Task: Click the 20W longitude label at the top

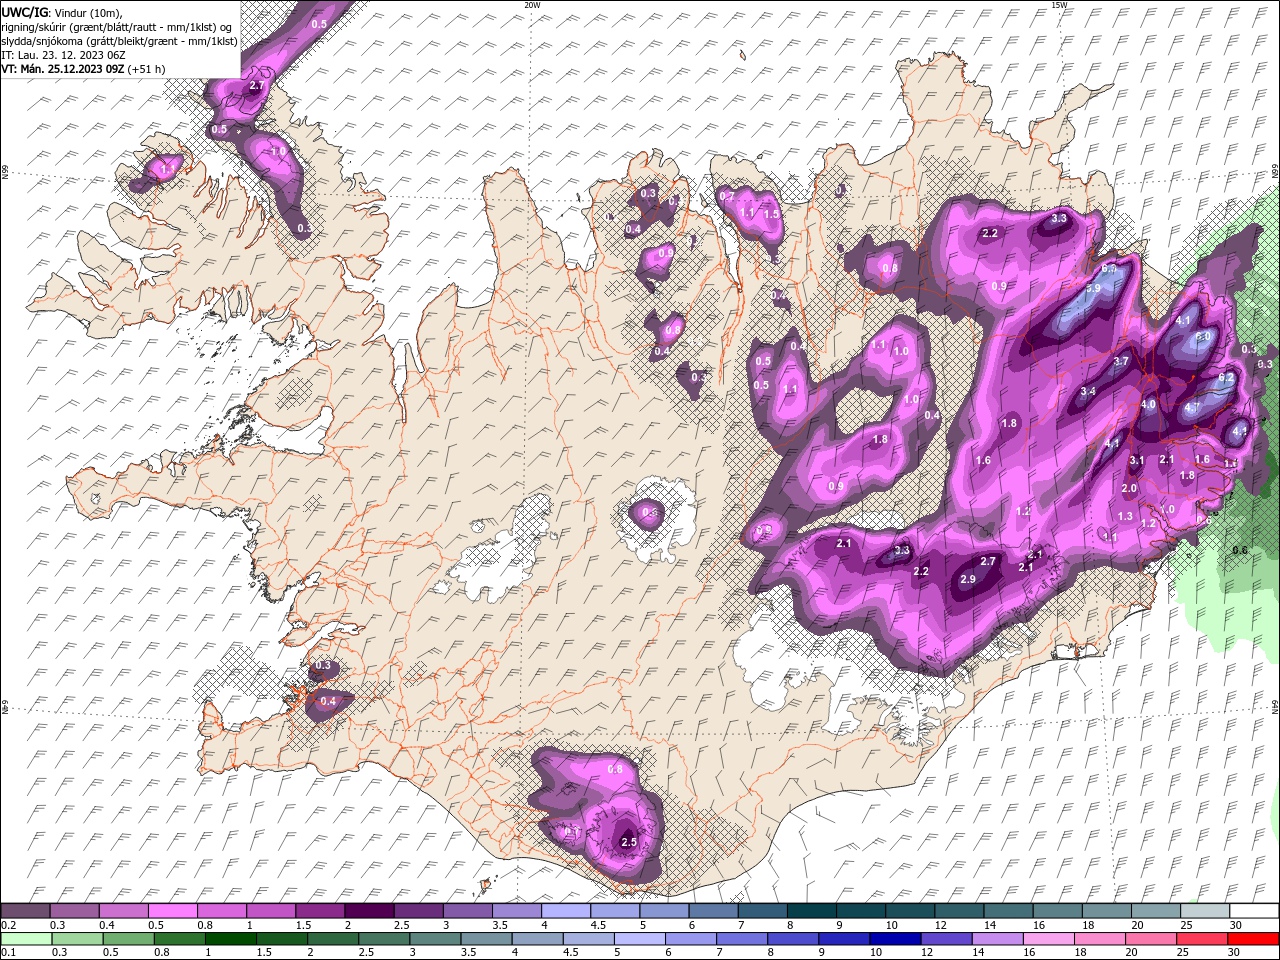Action: (x=532, y=5)
